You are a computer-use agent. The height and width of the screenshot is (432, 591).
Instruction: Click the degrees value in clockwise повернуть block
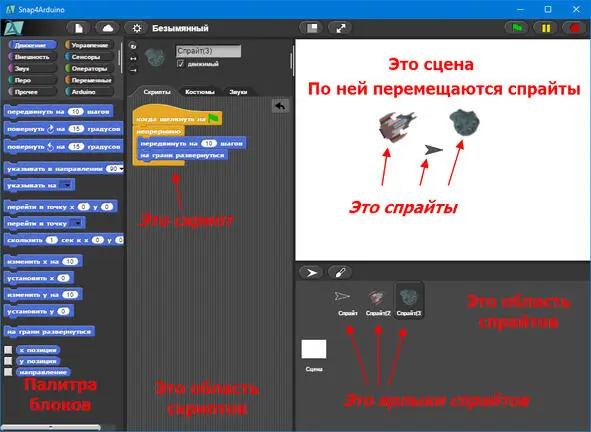click(76, 129)
